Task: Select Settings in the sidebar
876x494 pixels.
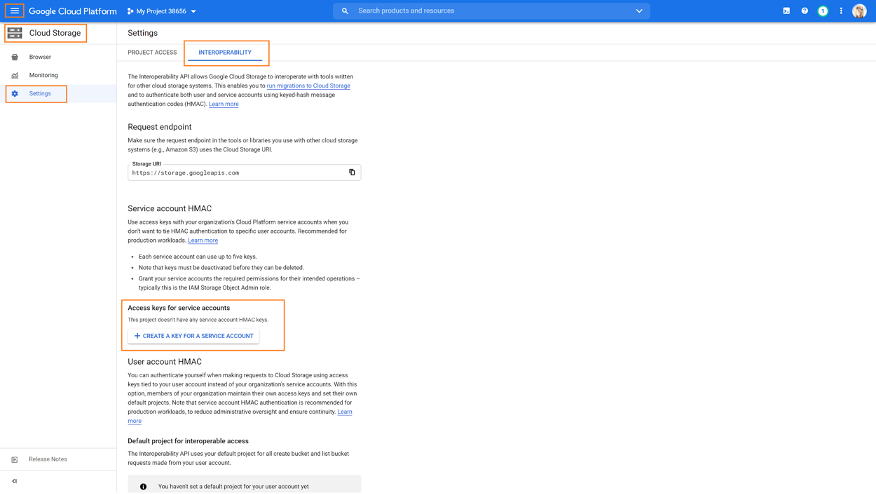Action: [x=40, y=94]
